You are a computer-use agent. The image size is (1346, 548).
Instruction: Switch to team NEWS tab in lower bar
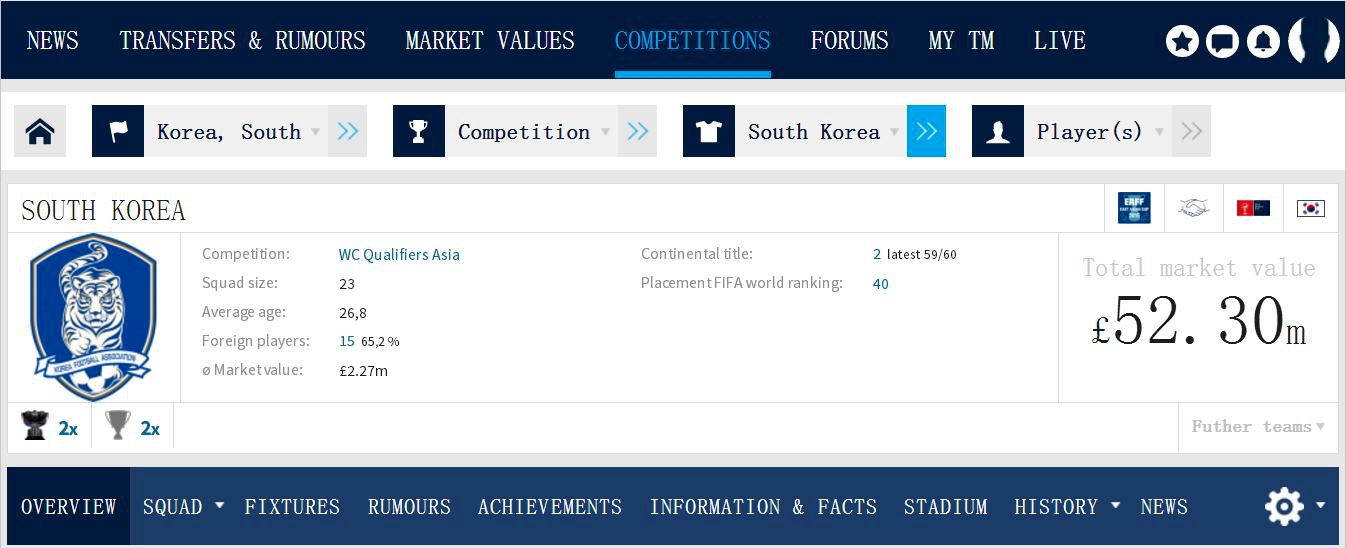[1164, 506]
